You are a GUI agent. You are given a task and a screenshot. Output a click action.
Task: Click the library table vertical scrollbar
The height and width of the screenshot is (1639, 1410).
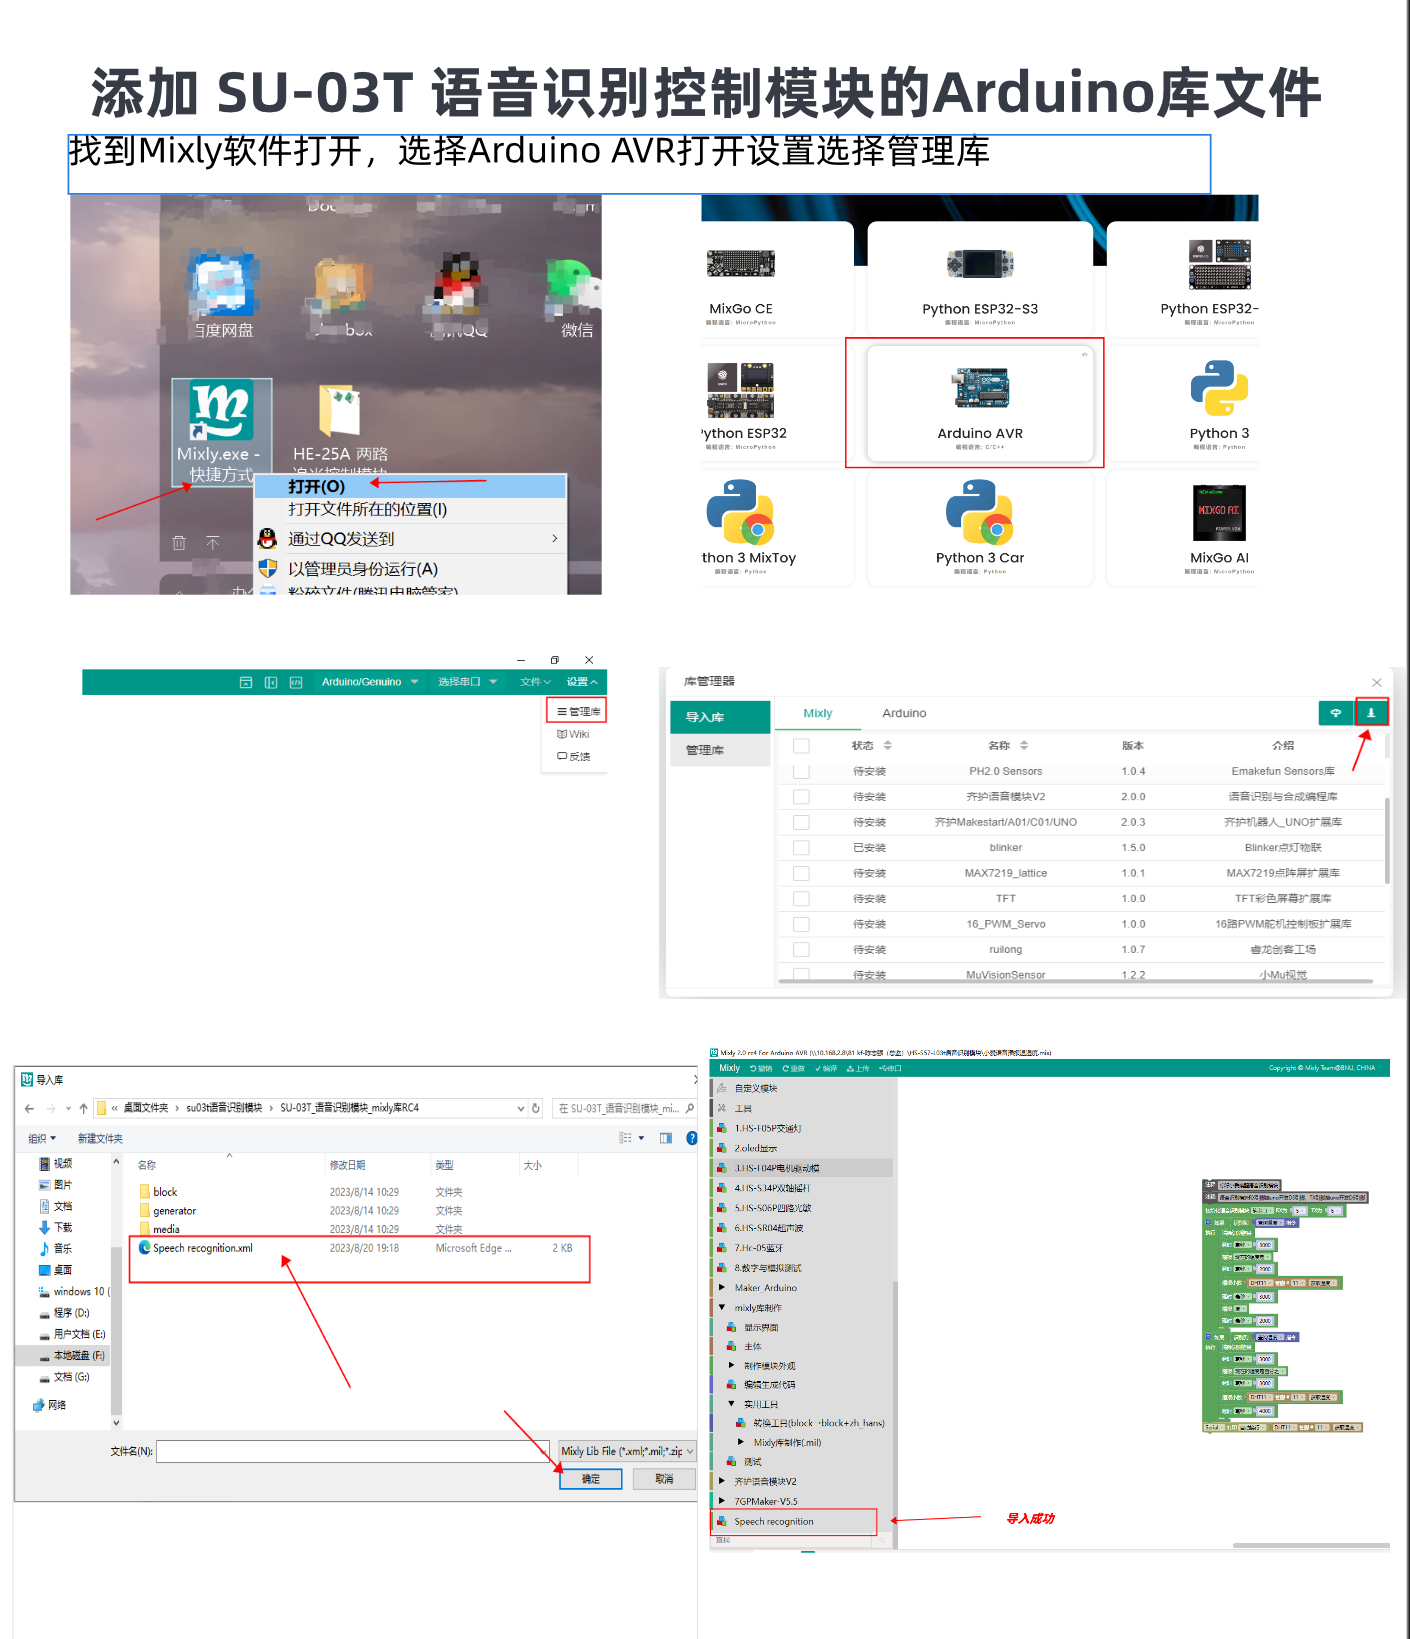coord(1386,840)
